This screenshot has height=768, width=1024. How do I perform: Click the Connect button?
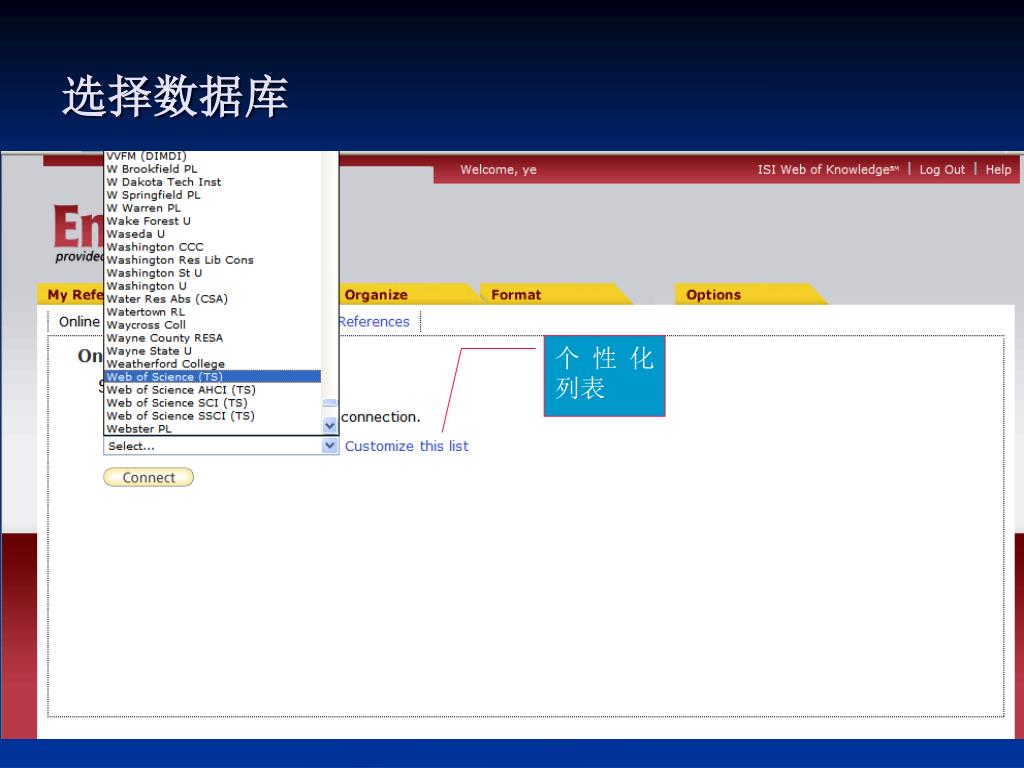point(148,477)
